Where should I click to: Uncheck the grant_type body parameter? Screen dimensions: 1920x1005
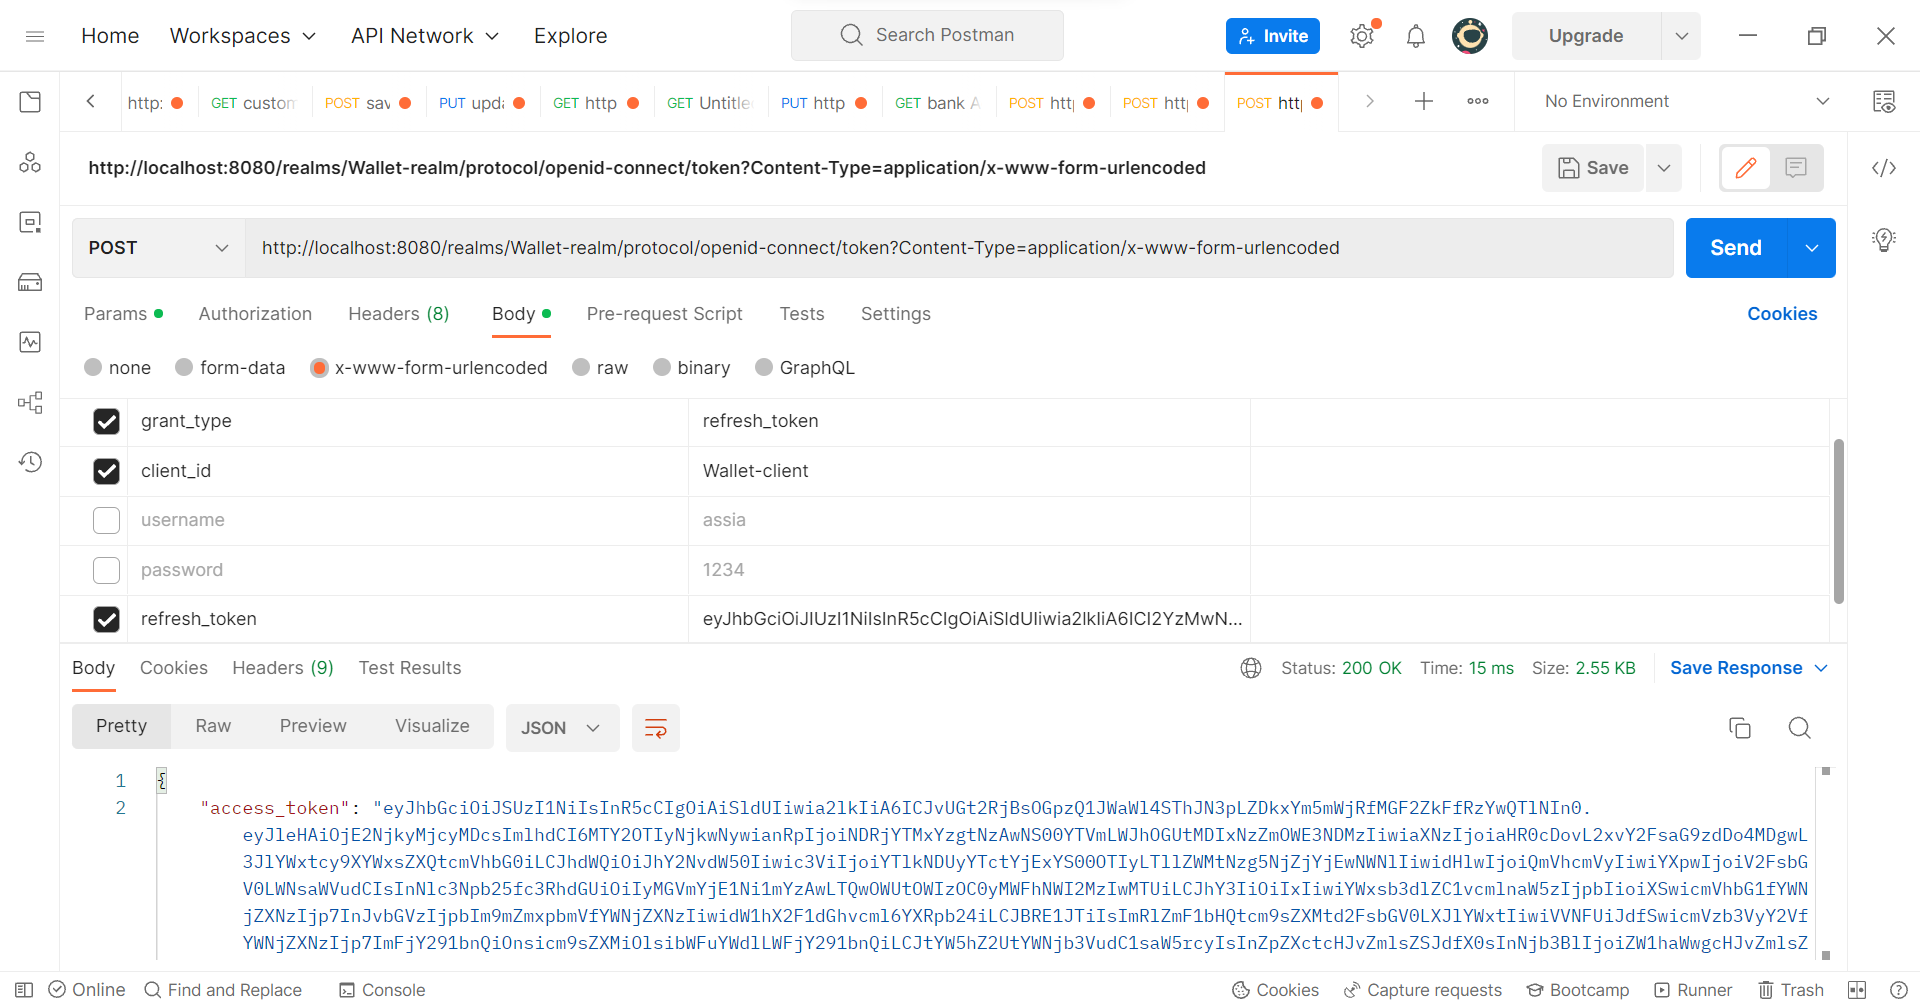(106, 421)
